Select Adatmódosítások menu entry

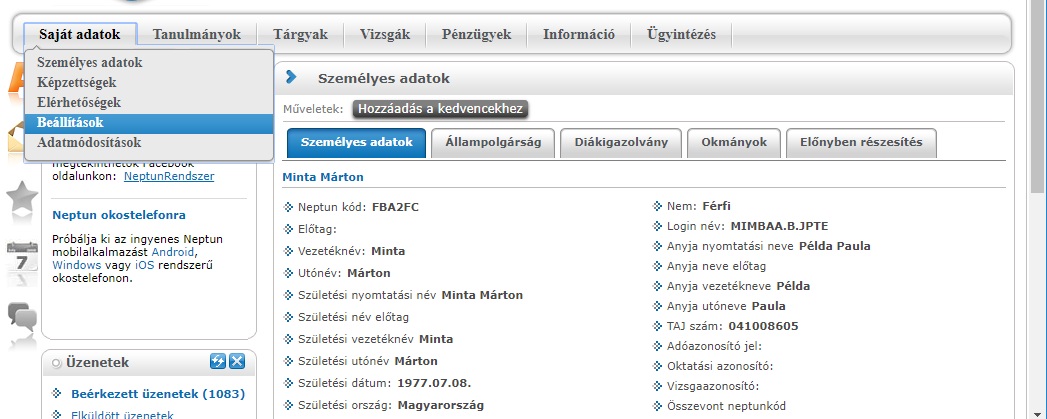(89, 142)
